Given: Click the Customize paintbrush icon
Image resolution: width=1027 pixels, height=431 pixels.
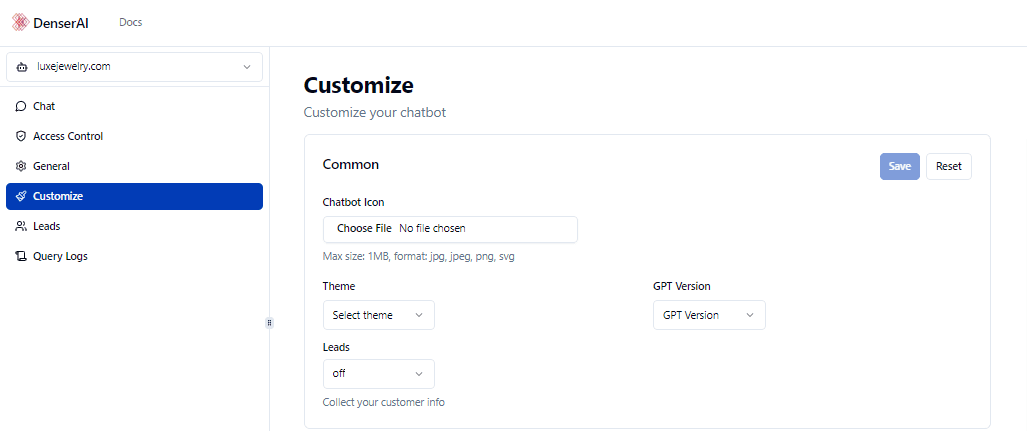Looking at the screenshot, I should coord(21,196).
